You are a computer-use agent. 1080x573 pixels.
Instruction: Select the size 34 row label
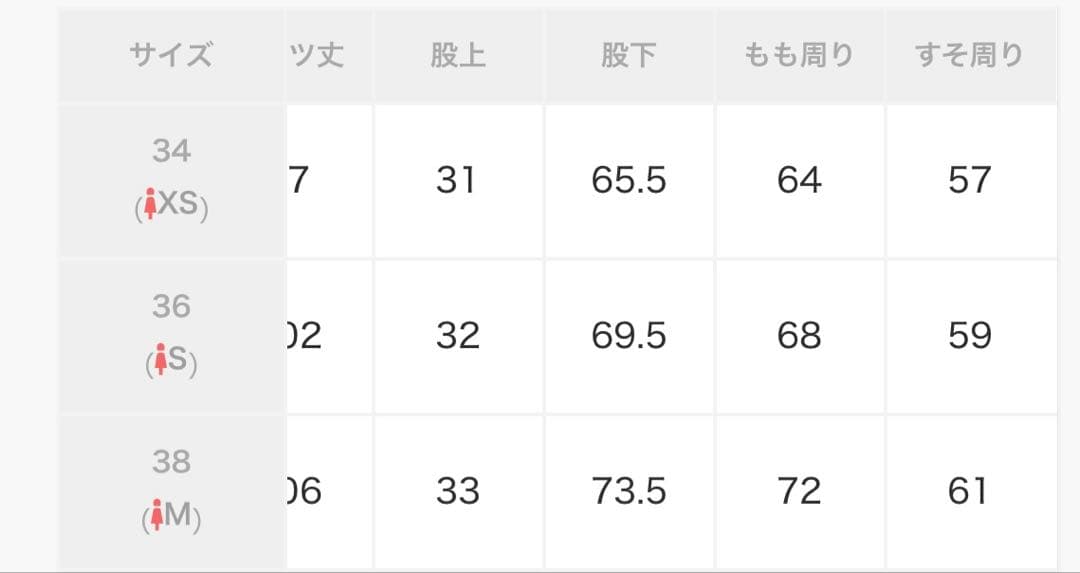pyautogui.click(x=171, y=151)
